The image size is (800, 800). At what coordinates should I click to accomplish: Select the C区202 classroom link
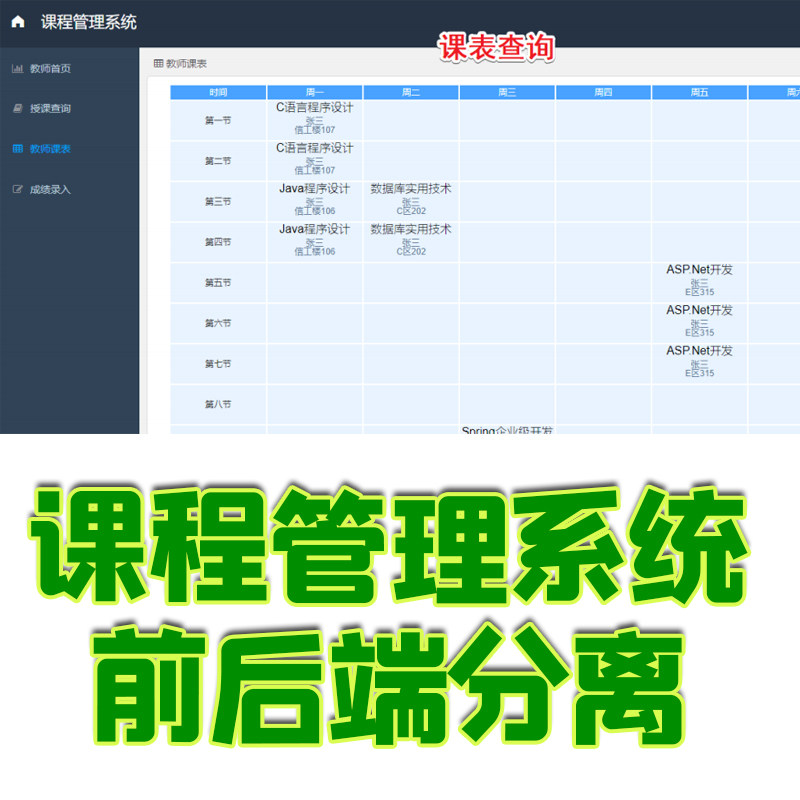coord(410,211)
